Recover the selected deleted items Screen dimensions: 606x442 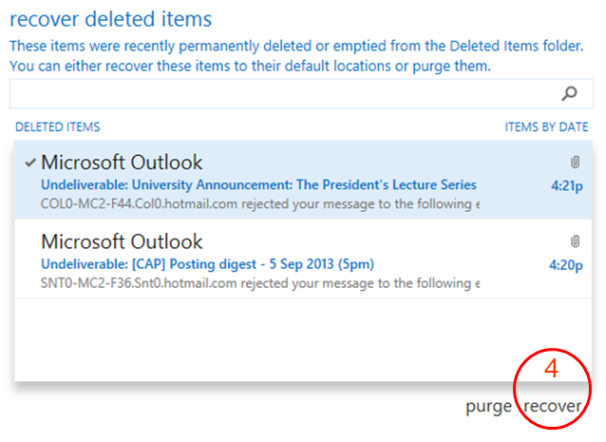pyautogui.click(x=555, y=407)
